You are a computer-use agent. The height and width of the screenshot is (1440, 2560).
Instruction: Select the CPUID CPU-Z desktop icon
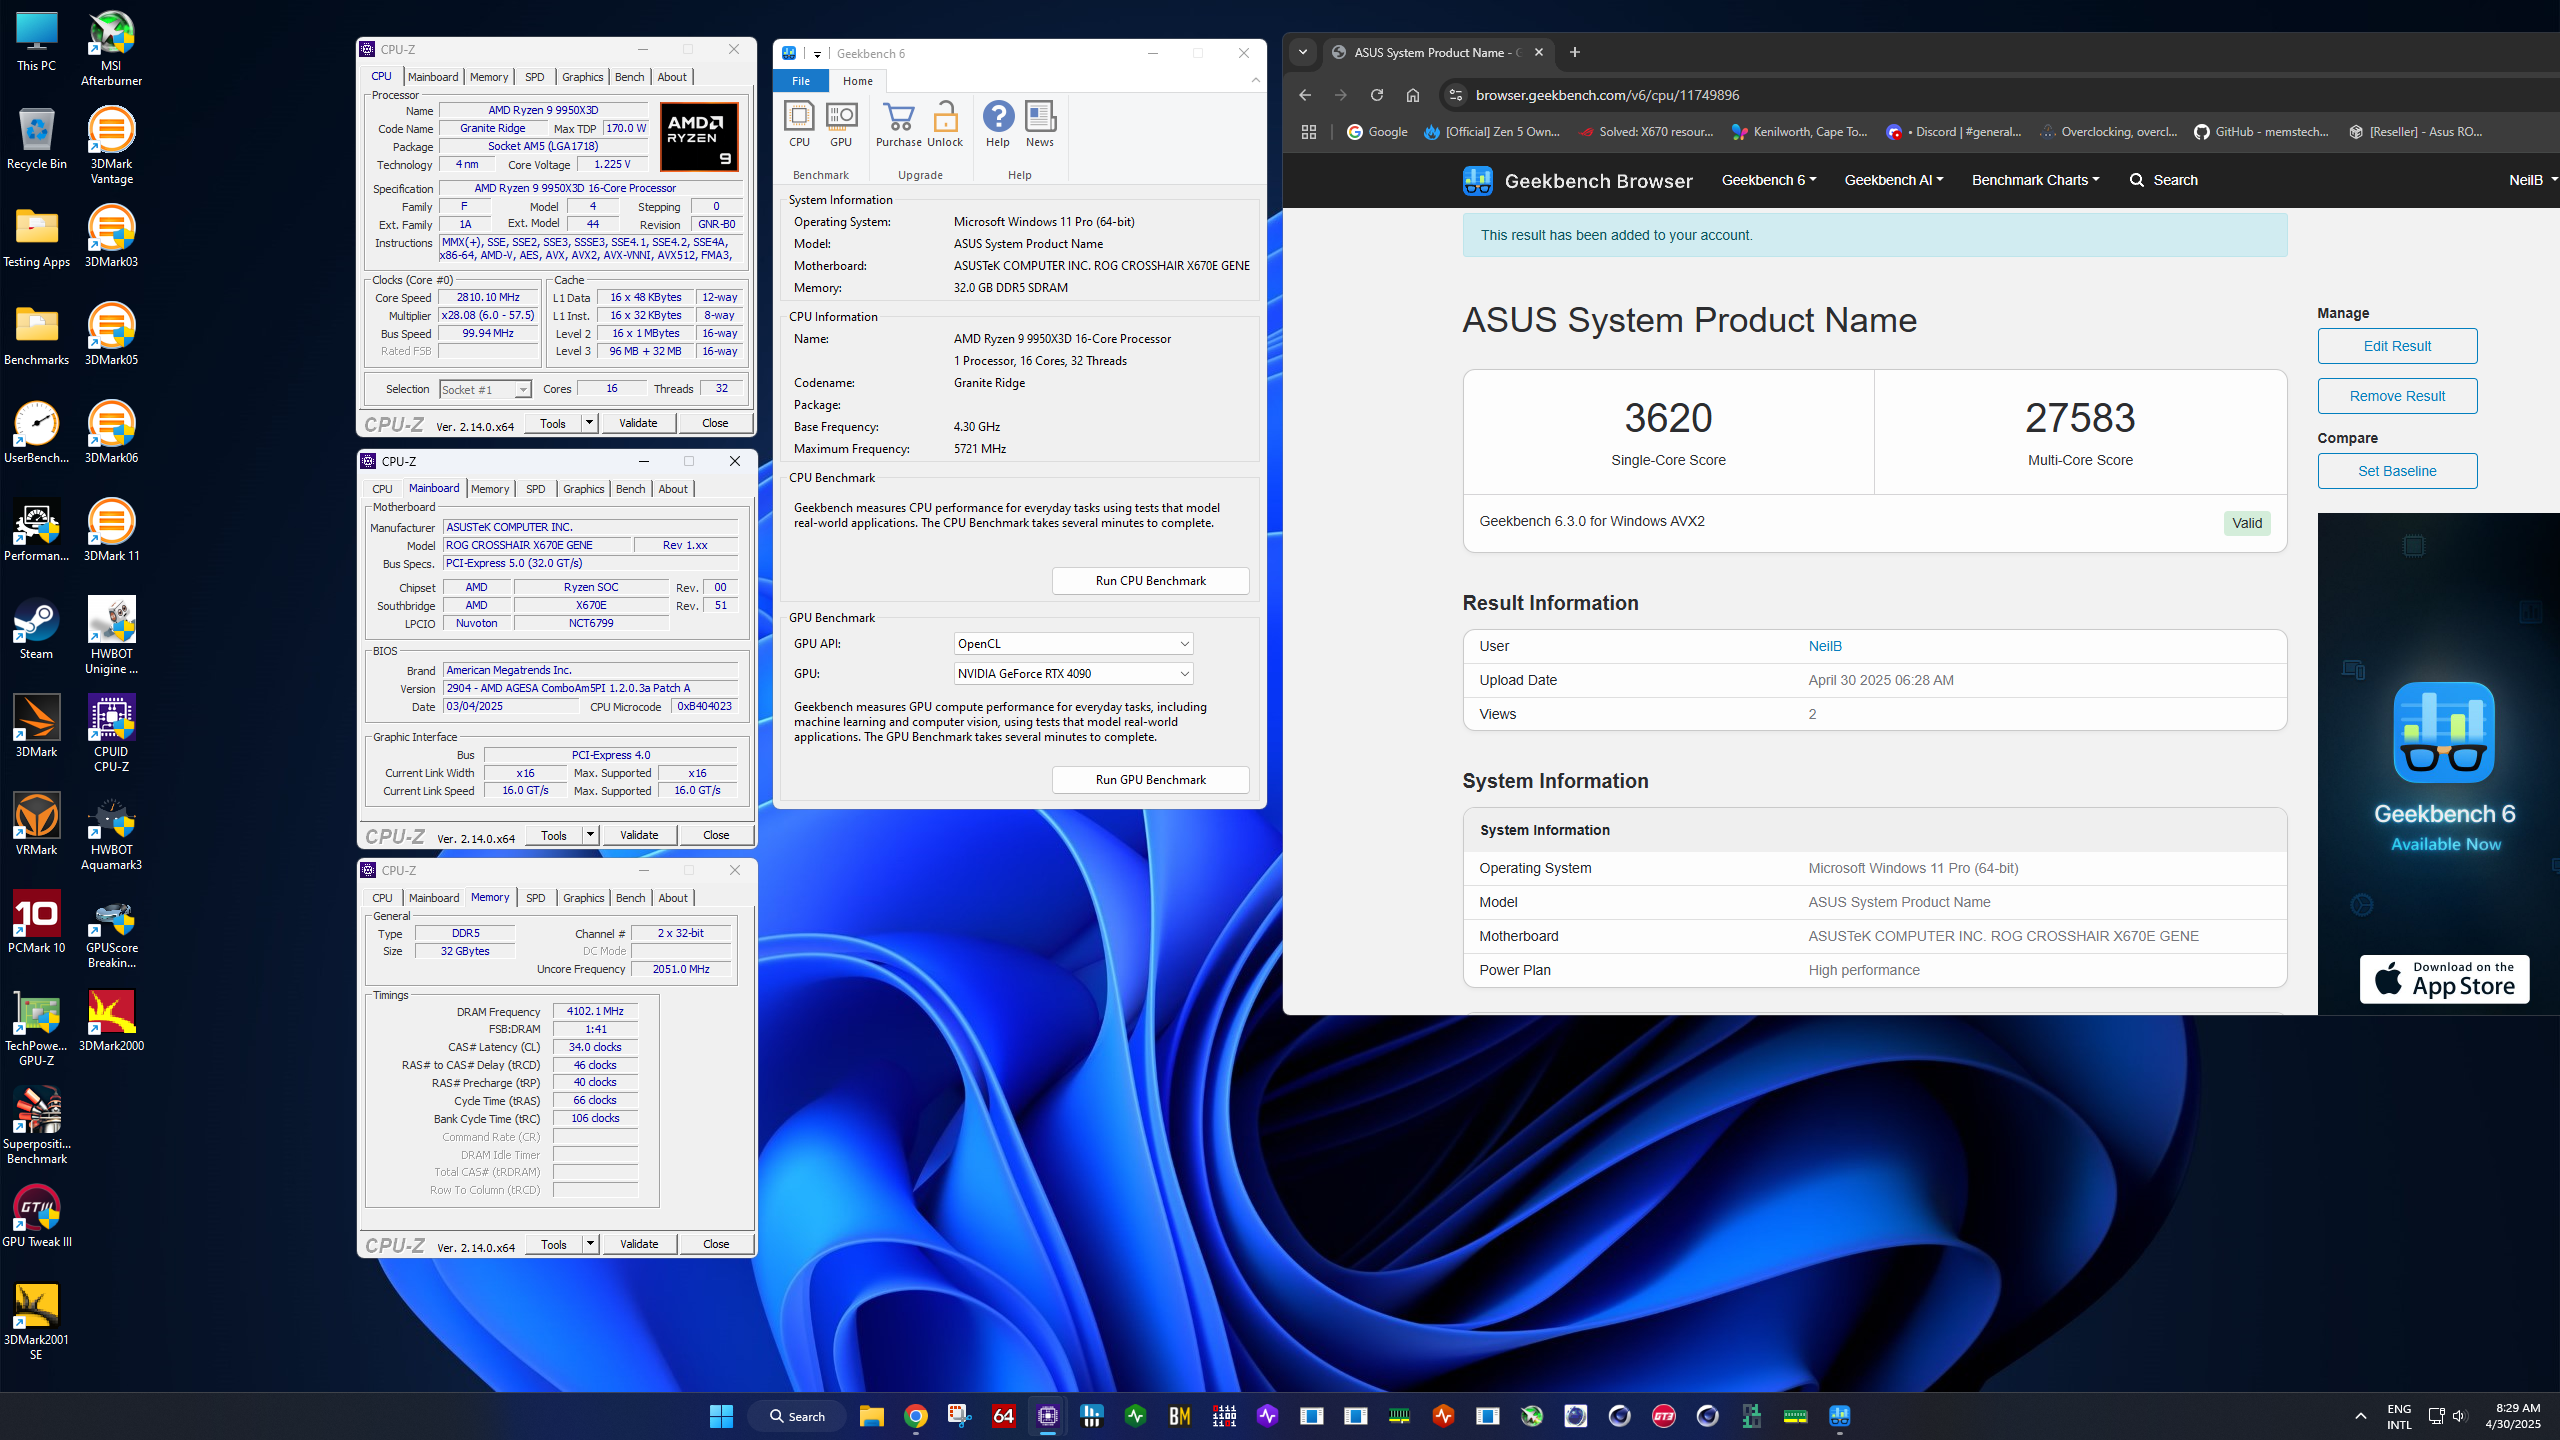pos(111,734)
